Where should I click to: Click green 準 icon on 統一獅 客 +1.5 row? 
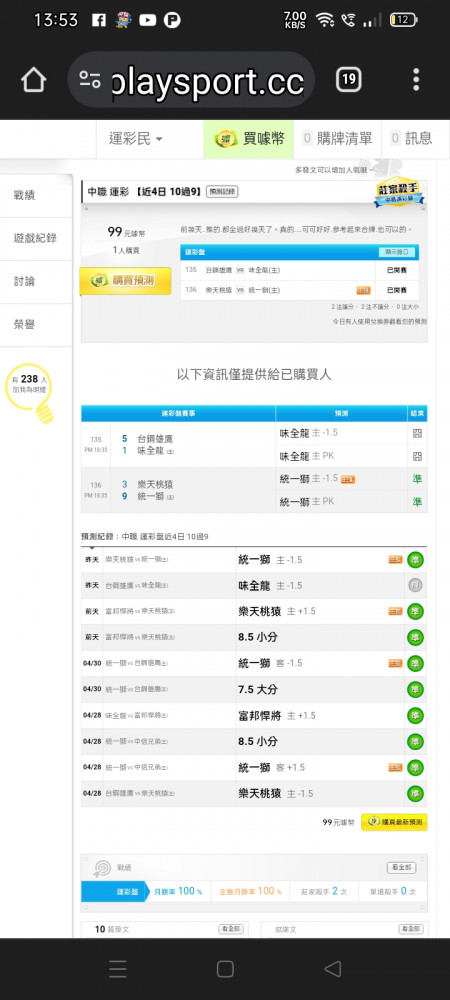coord(416,767)
